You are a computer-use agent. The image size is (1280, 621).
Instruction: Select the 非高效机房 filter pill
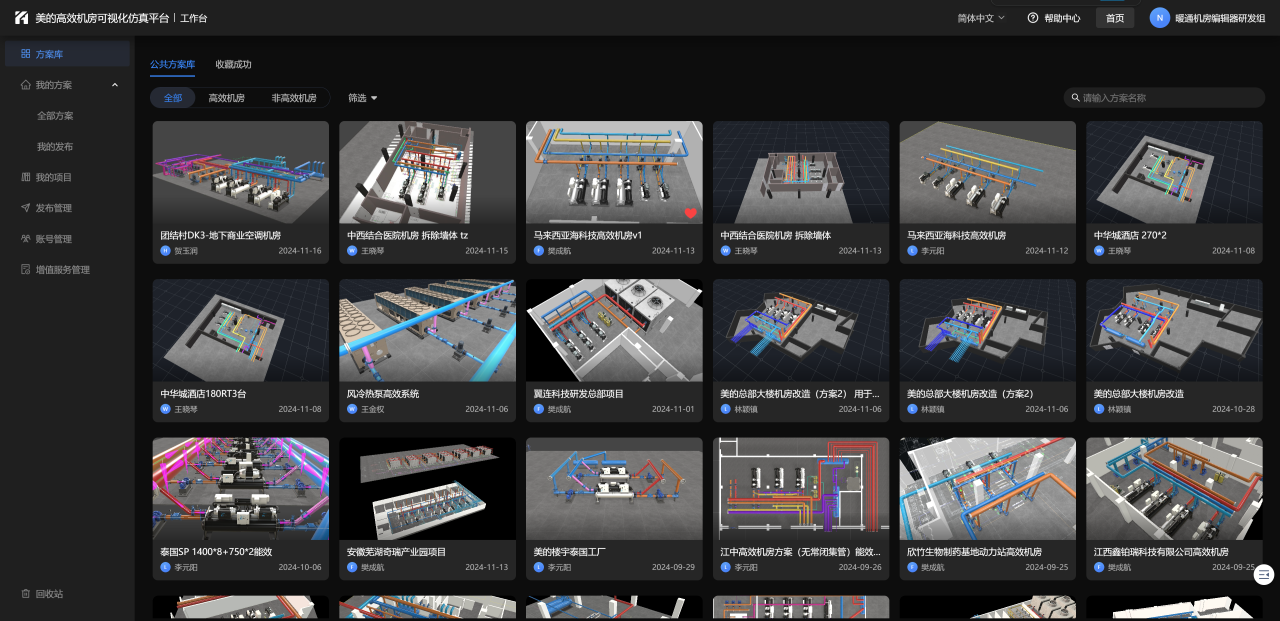click(x=294, y=98)
